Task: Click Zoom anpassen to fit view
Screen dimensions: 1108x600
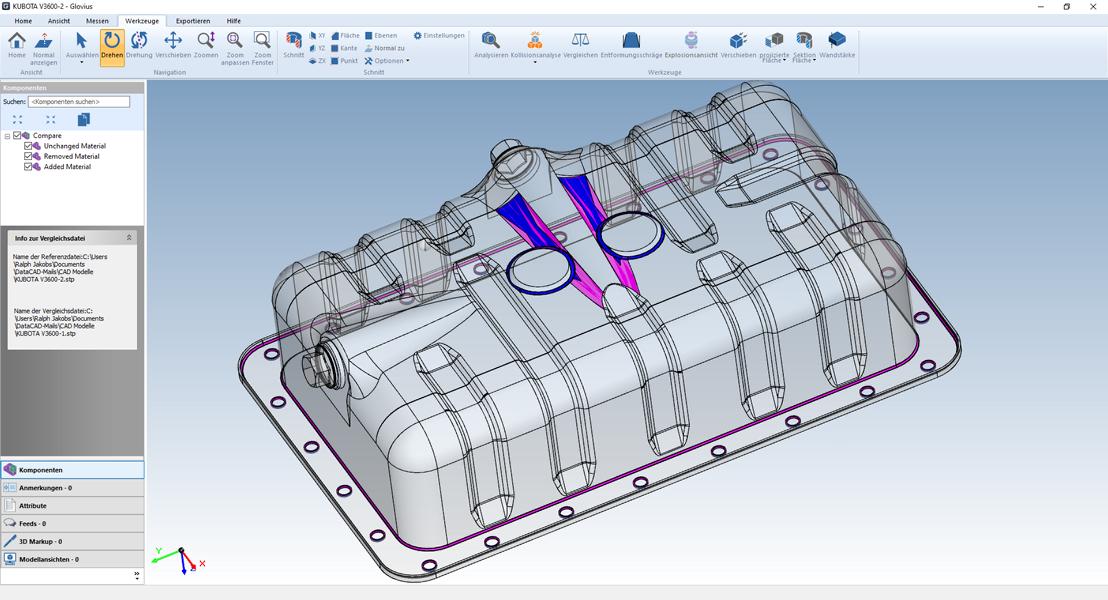Action: click(x=235, y=49)
